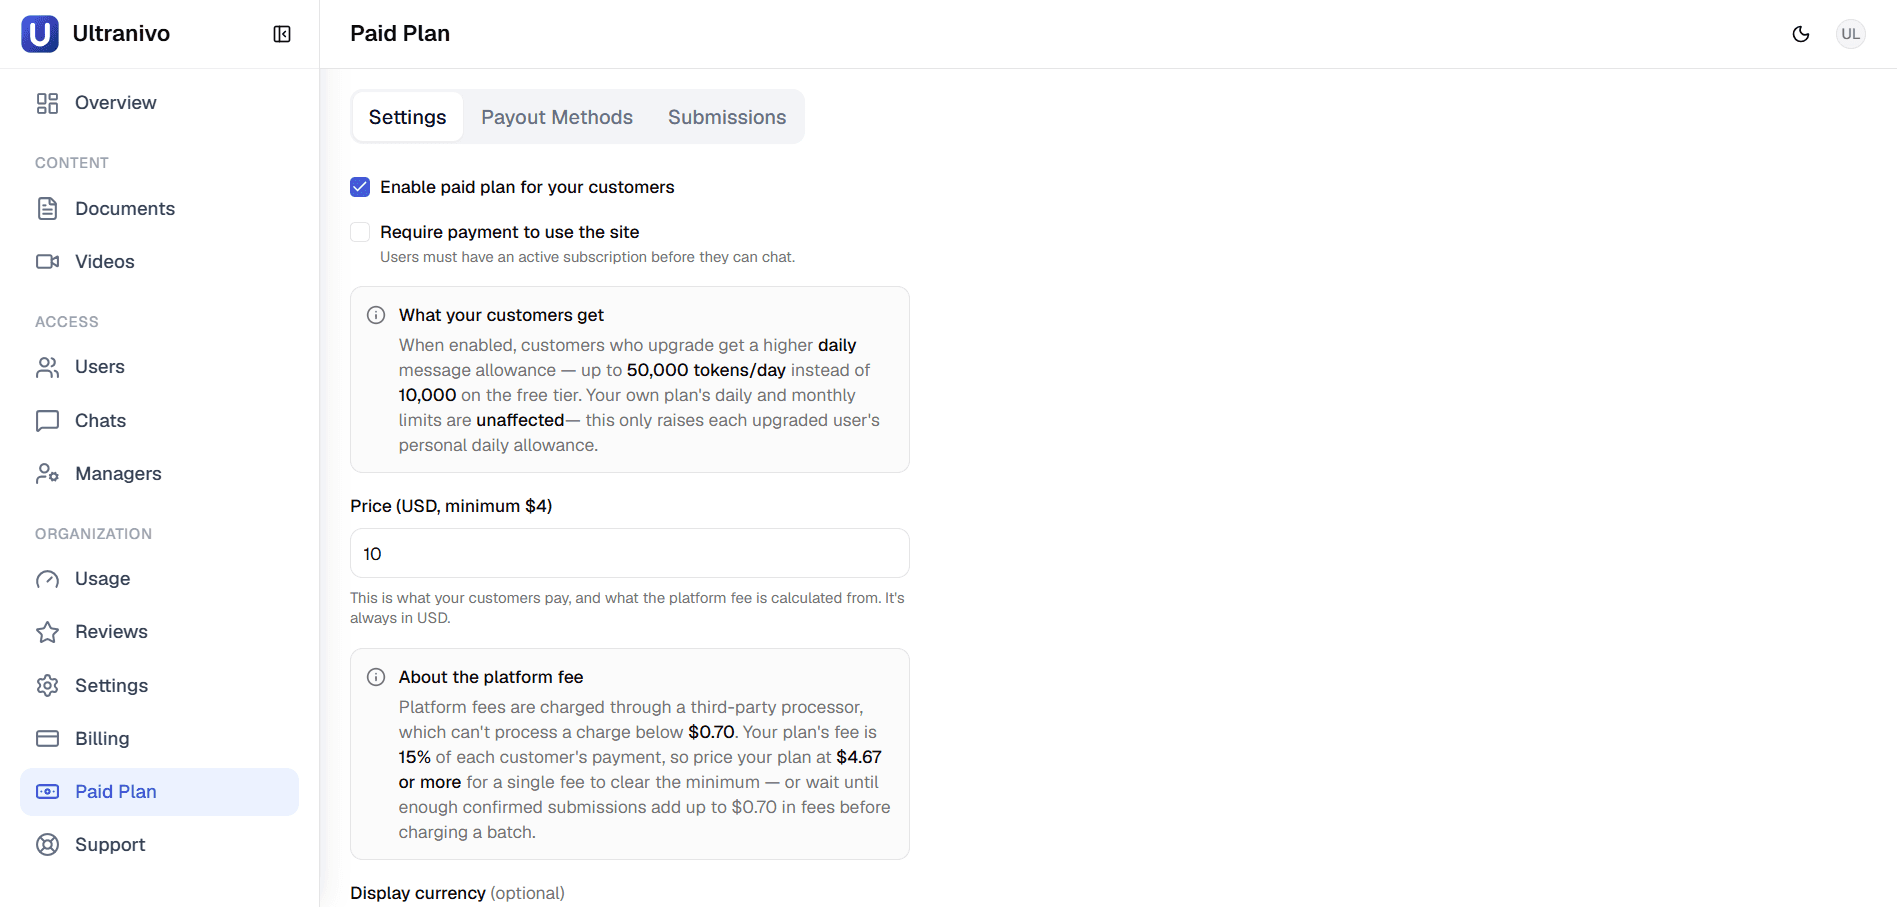Click the Chats bubble icon
Image resolution: width=1897 pixels, height=907 pixels.
pos(47,420)
